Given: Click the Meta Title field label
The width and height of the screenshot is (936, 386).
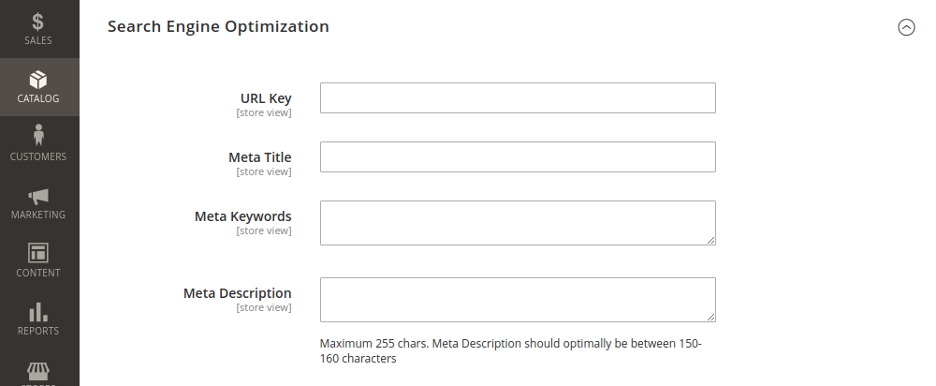Looking at the screenshot, I should coord(260,158).
